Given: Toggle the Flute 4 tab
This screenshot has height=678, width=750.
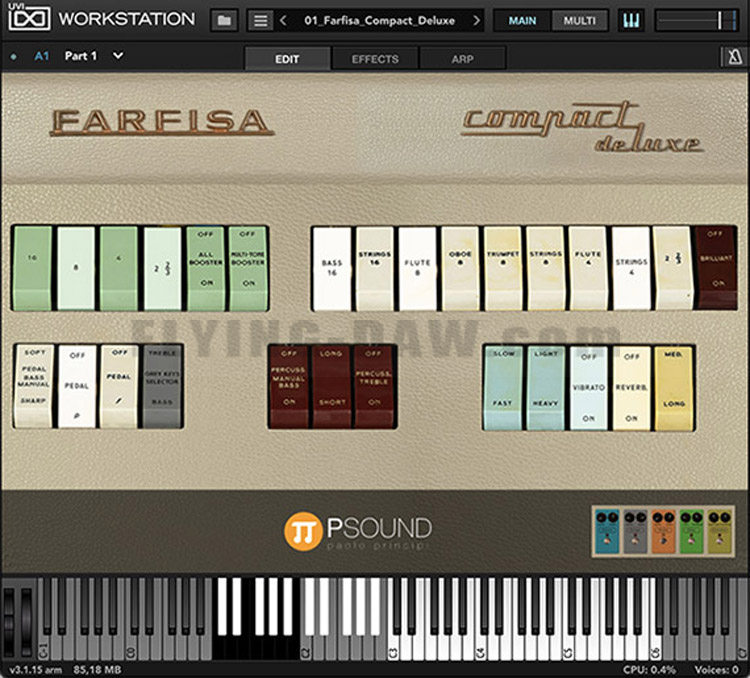Looking at the screenshot, I should tap(588, 268).
